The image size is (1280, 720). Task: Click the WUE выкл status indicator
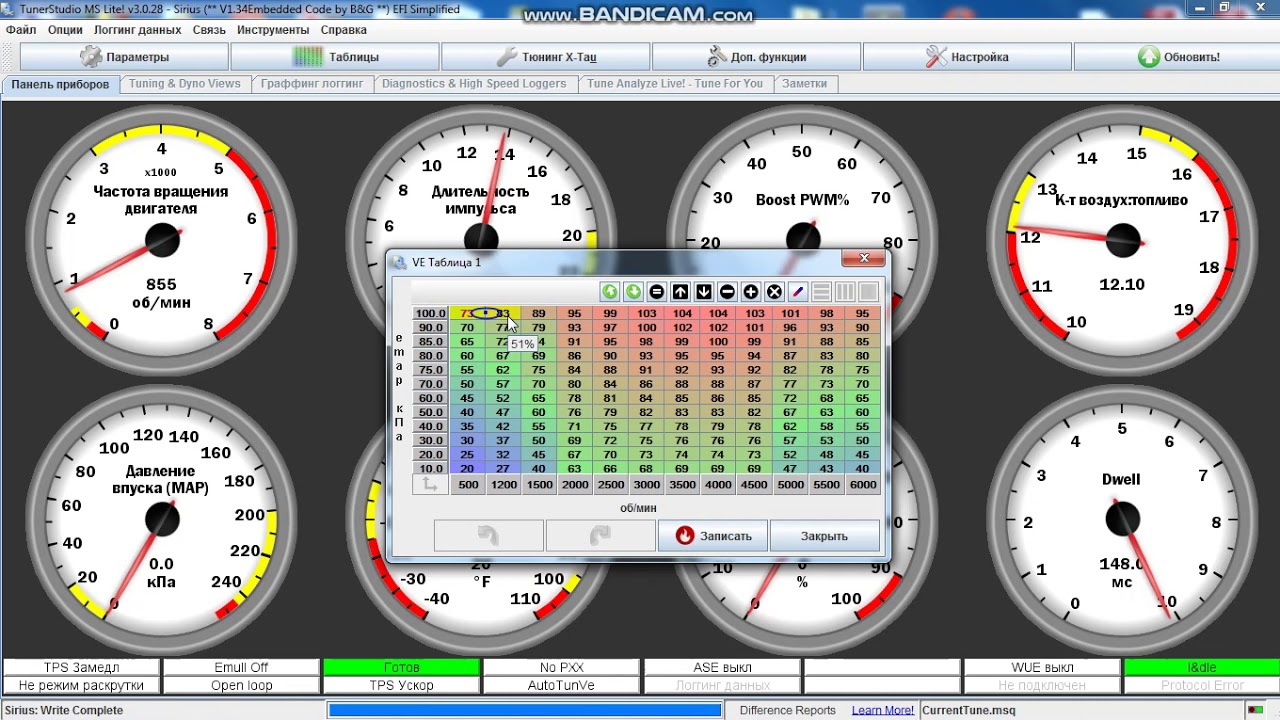tap(1042, 667)
